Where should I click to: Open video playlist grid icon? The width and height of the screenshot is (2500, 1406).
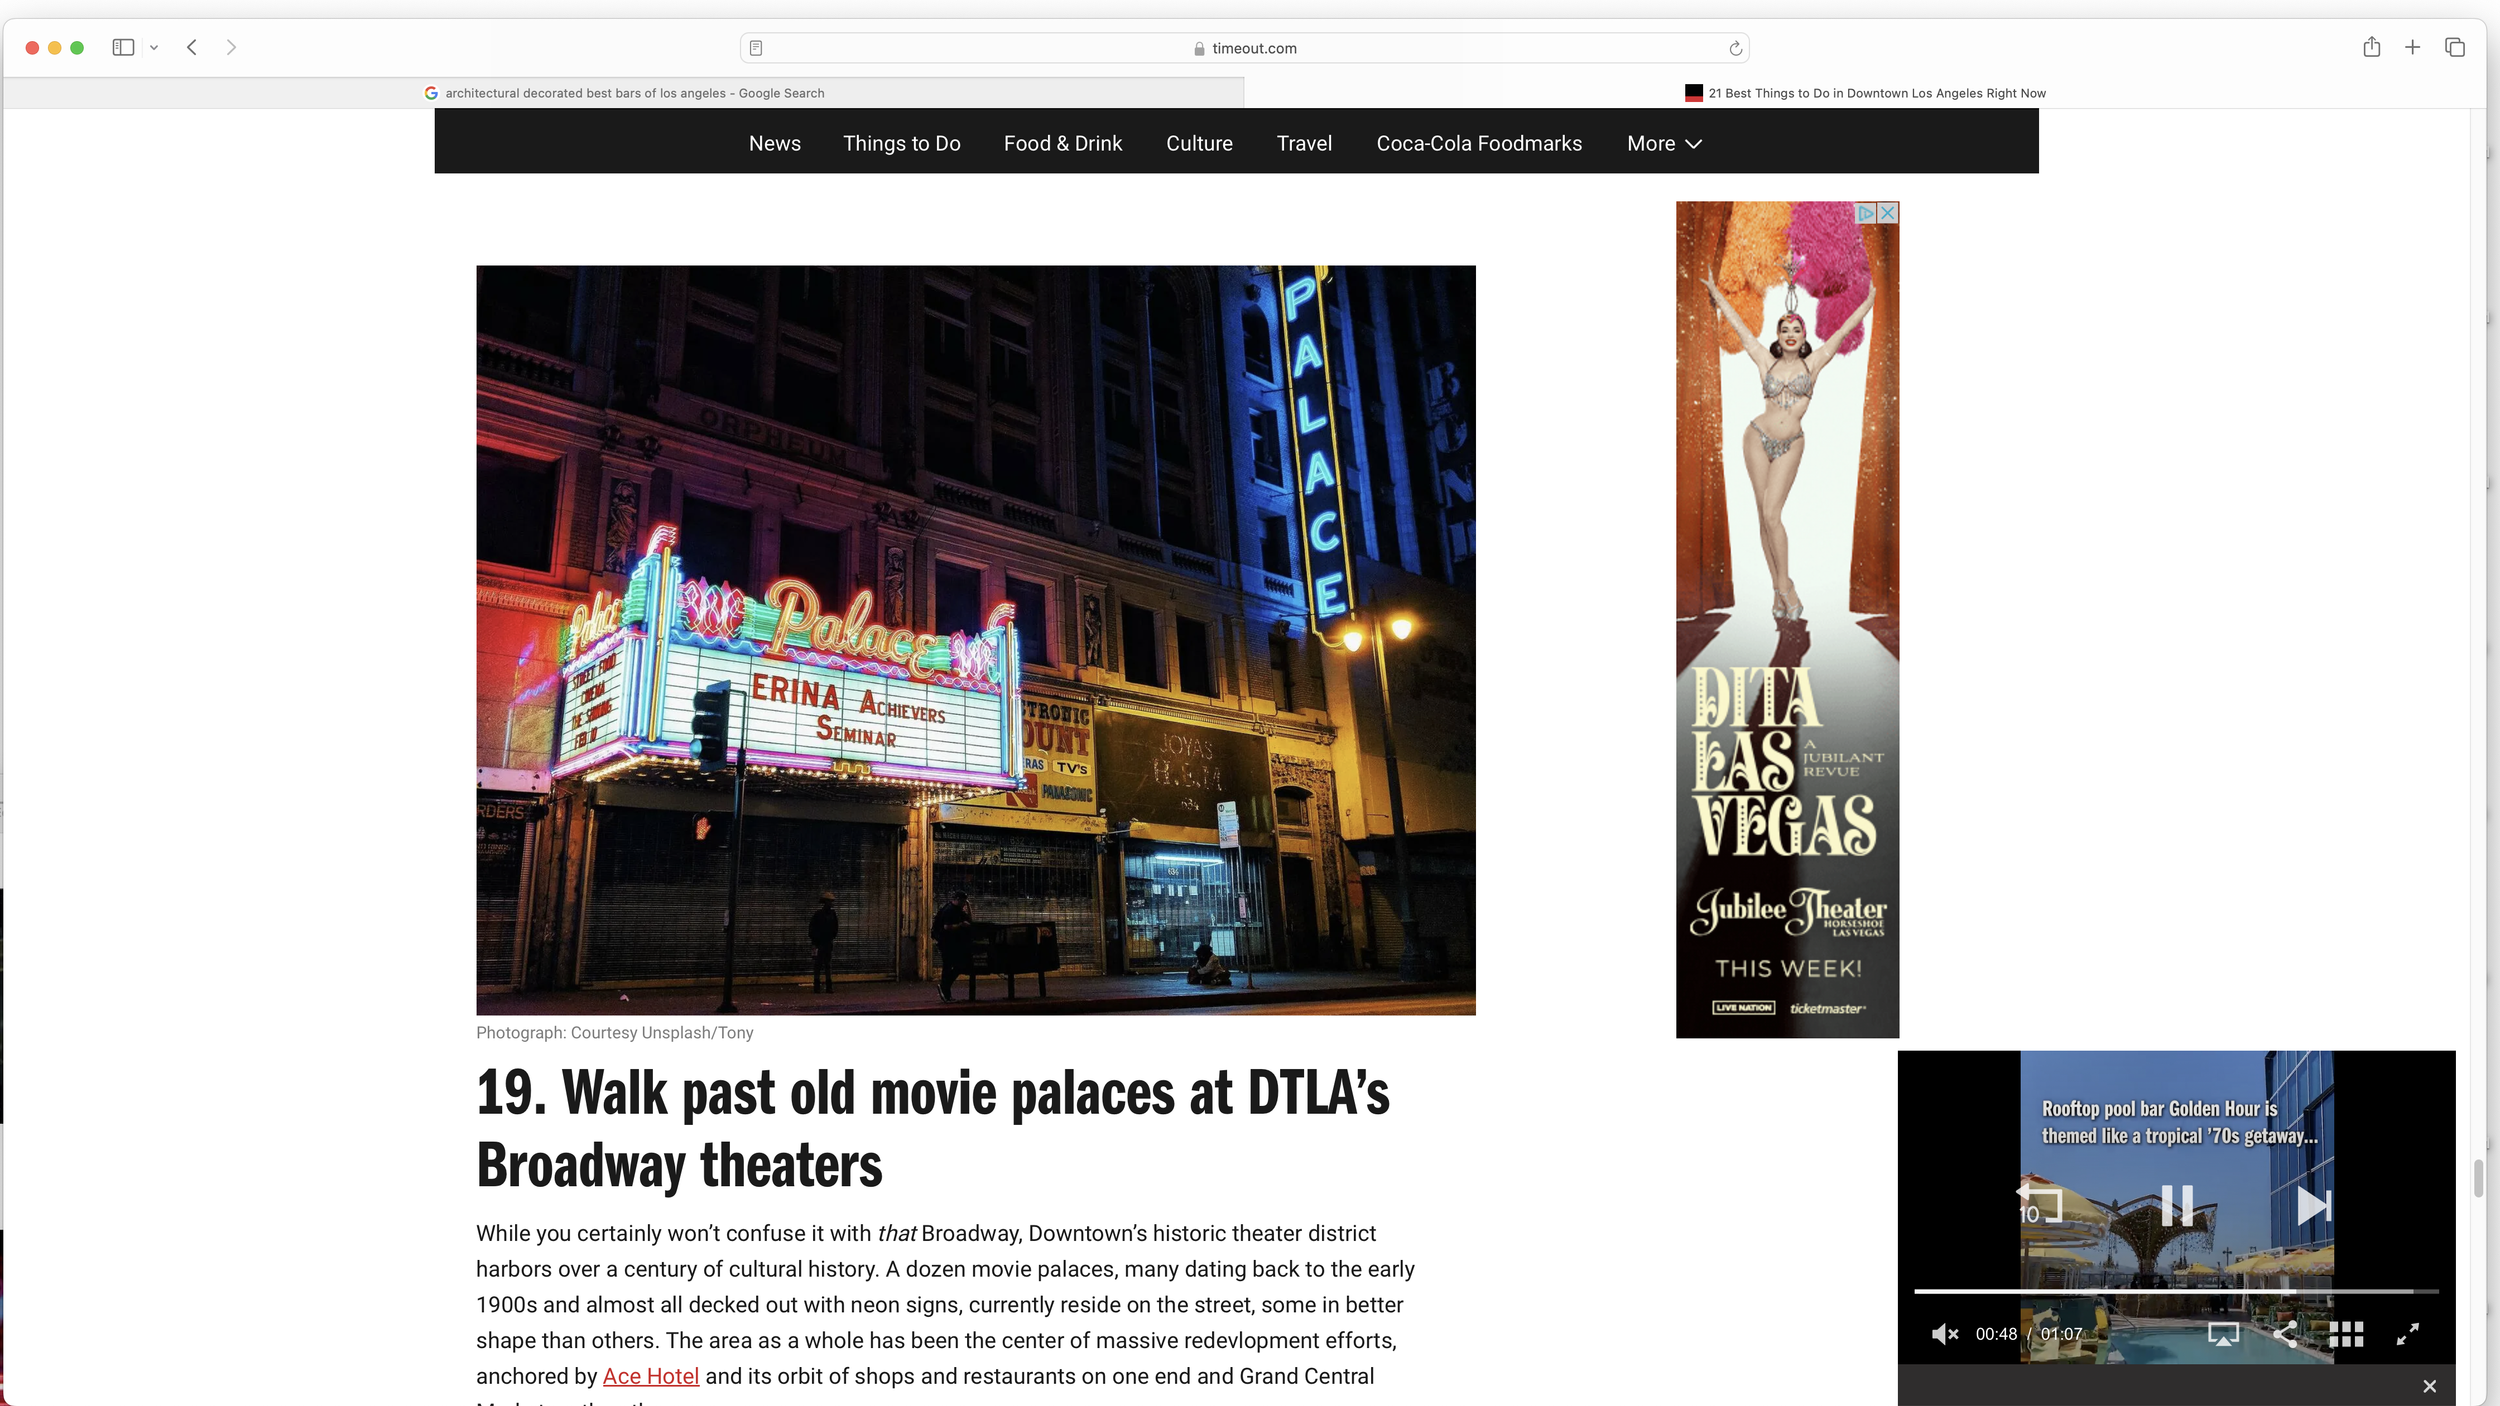point(2346,1334)
